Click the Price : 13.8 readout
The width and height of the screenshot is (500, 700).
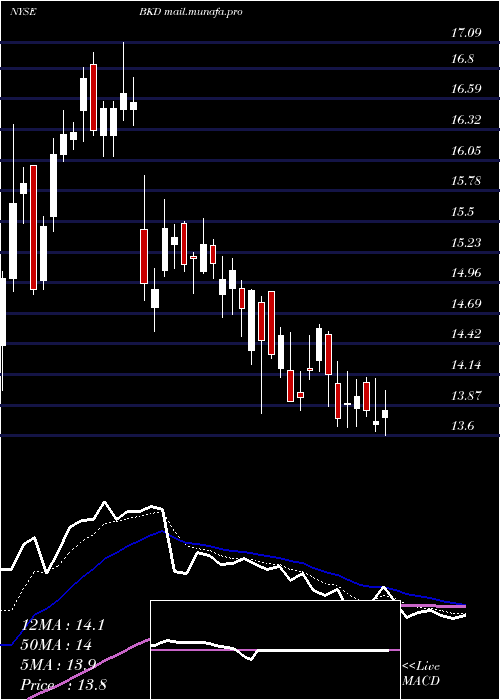coord(63,685)
